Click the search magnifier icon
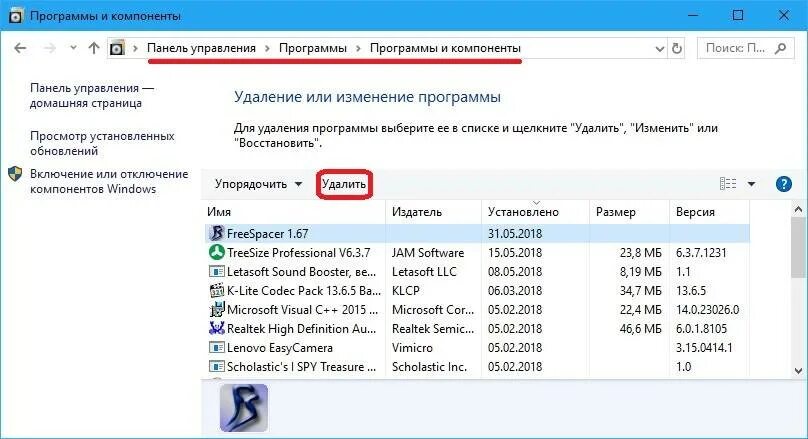 [x=781, y=48]
